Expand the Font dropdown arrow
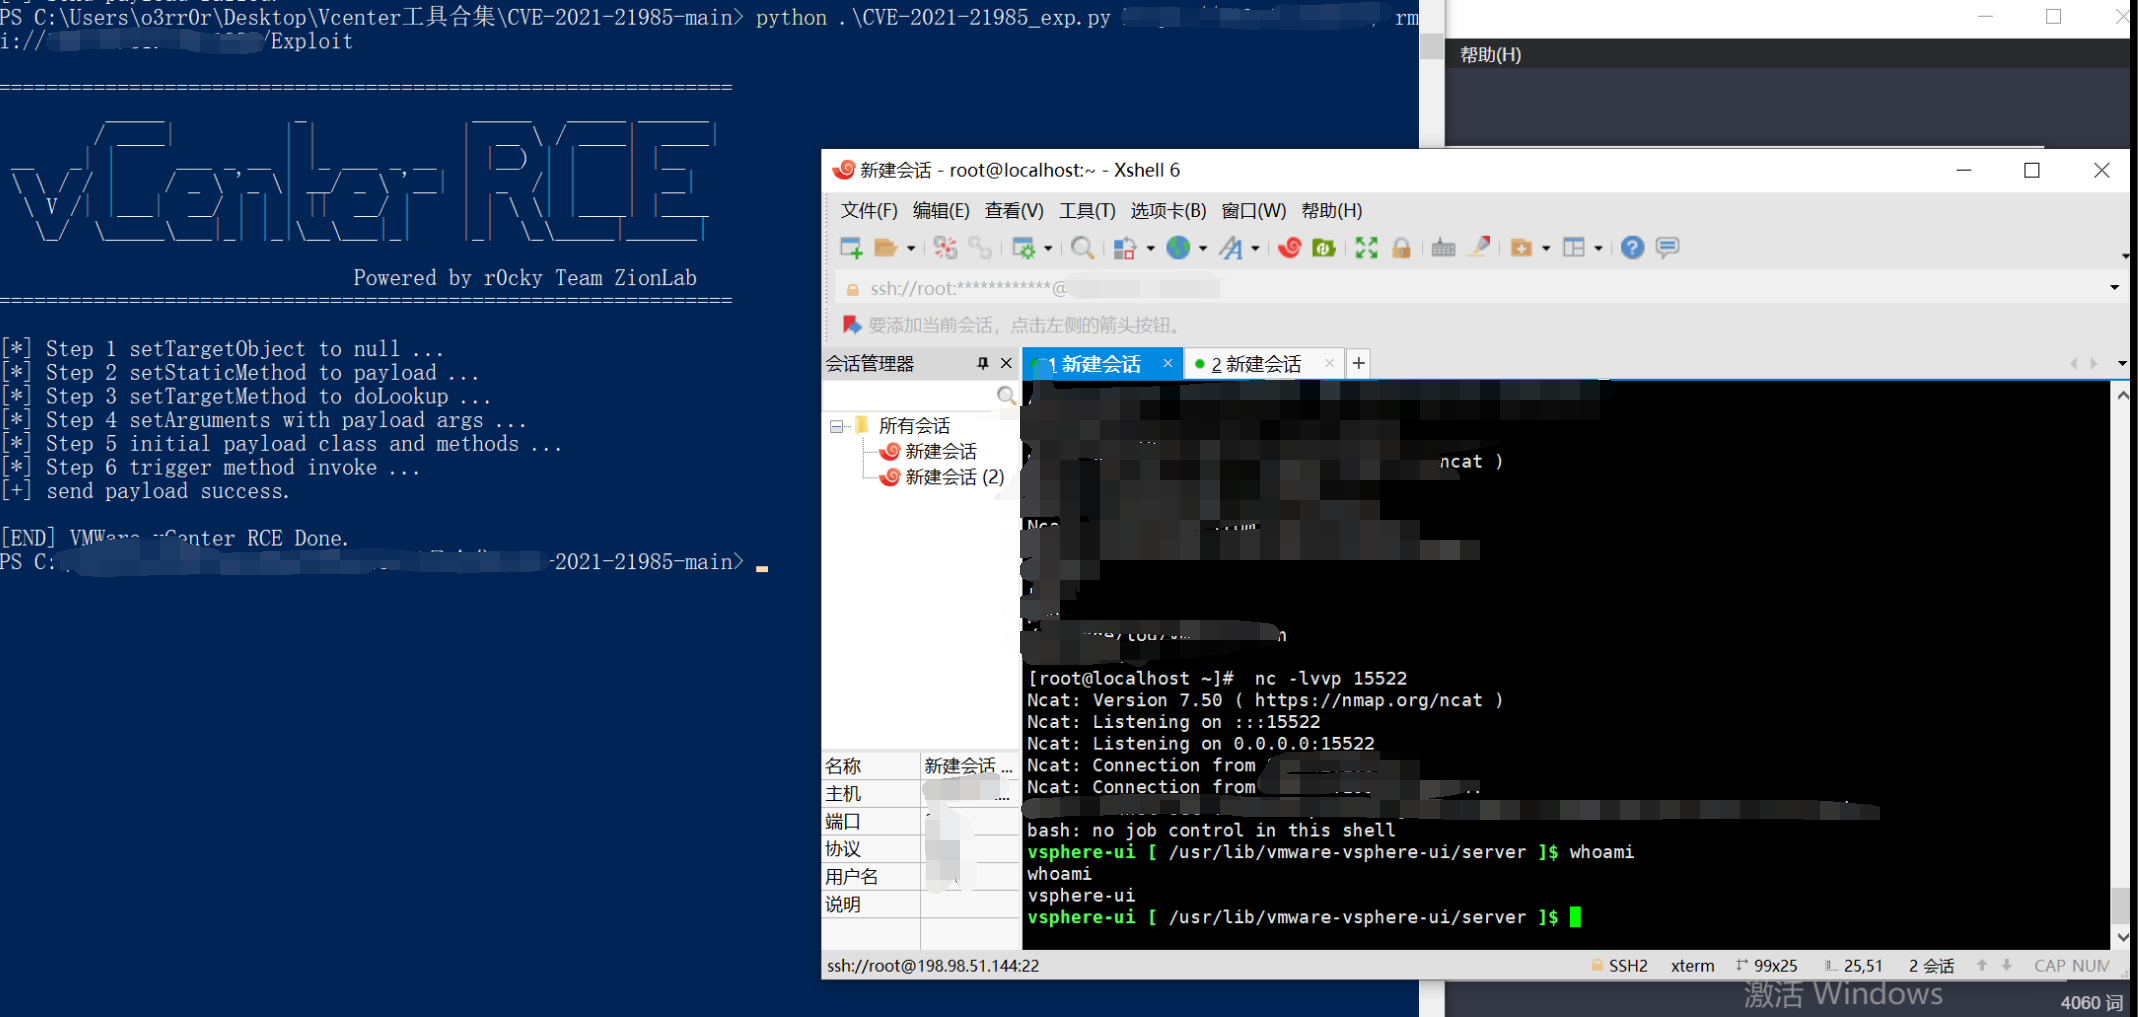Viewport: 2138px width, 1017px height. [1255, 249]
